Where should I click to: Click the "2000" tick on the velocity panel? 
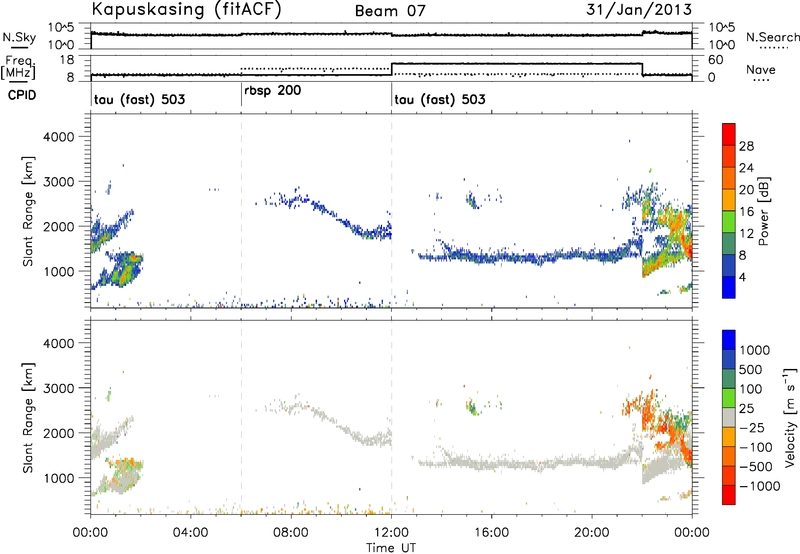pyautogui.click(x=58, y=433)
